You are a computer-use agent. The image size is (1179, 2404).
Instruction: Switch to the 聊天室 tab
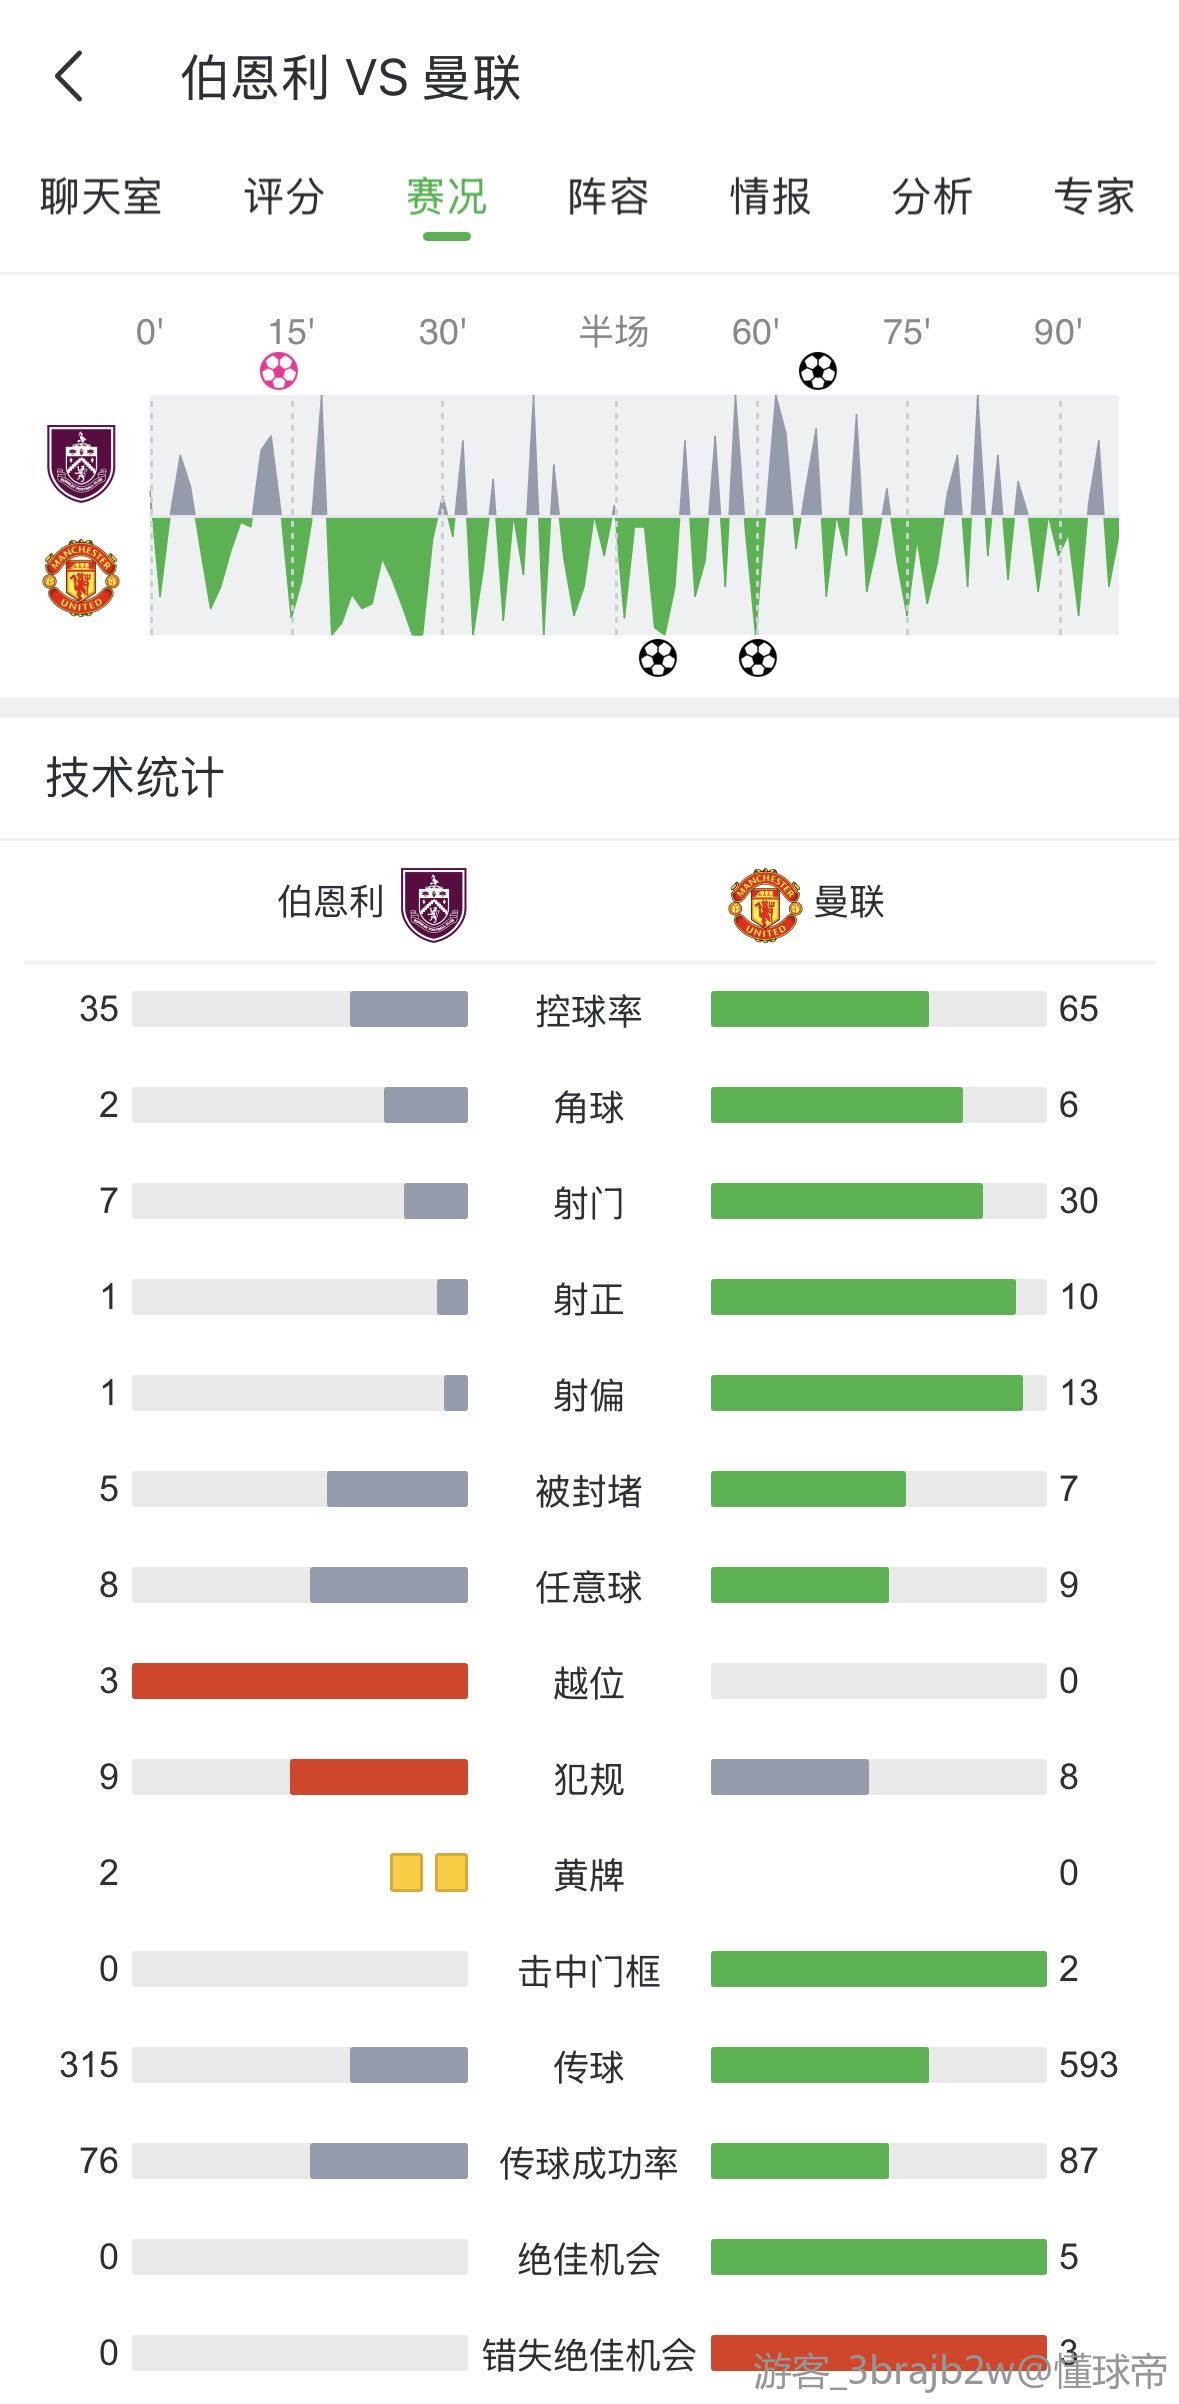(101, 197)
